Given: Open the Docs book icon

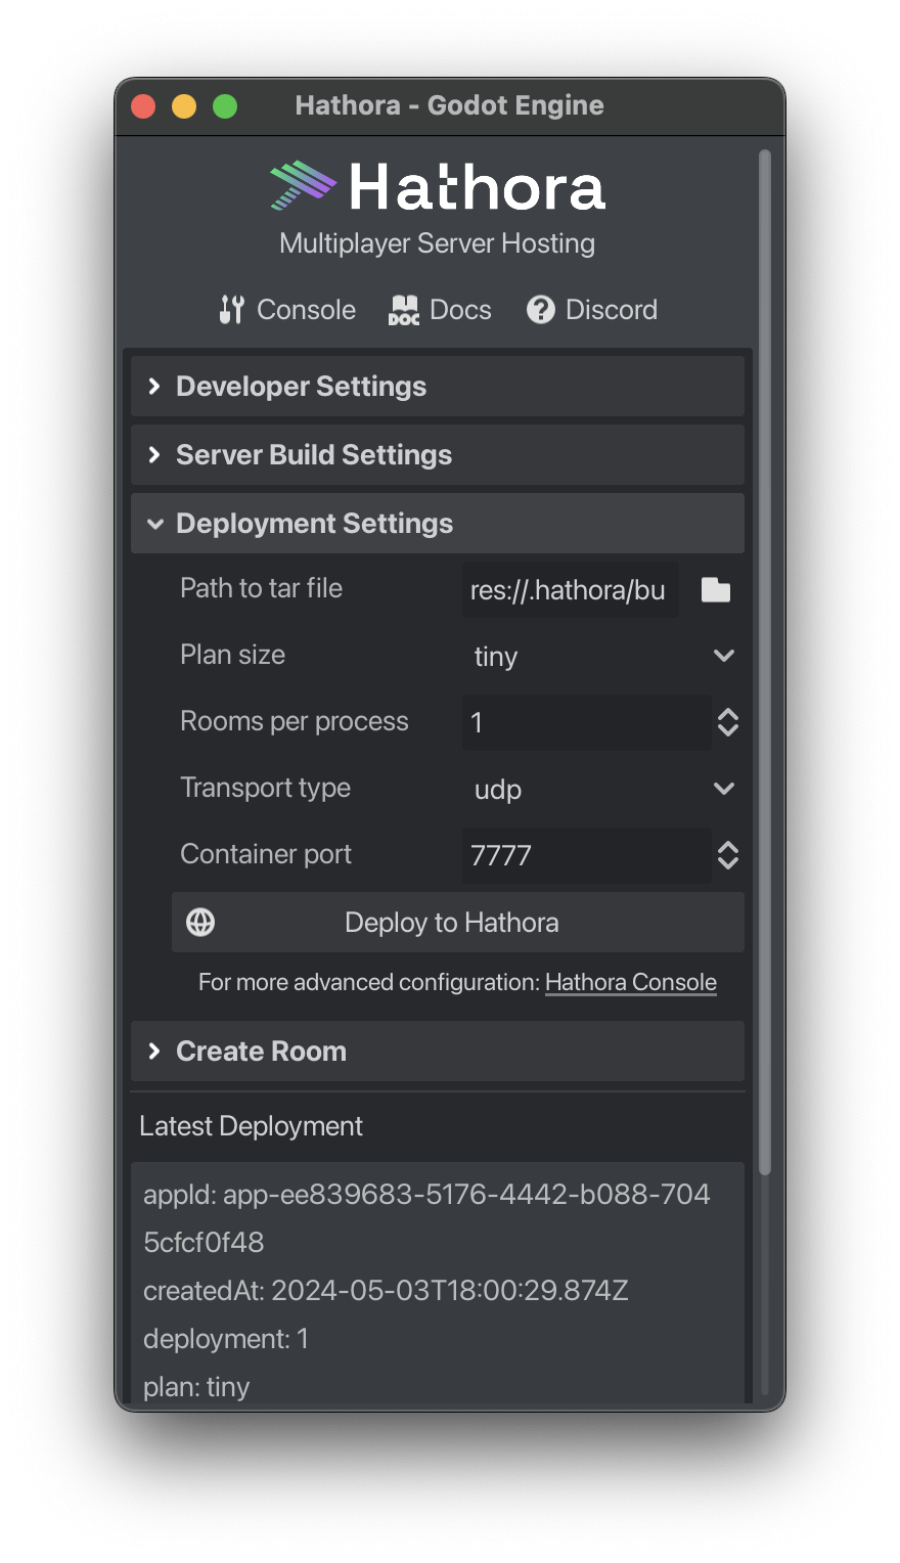Looking at the screenshot, I should 404,310.
